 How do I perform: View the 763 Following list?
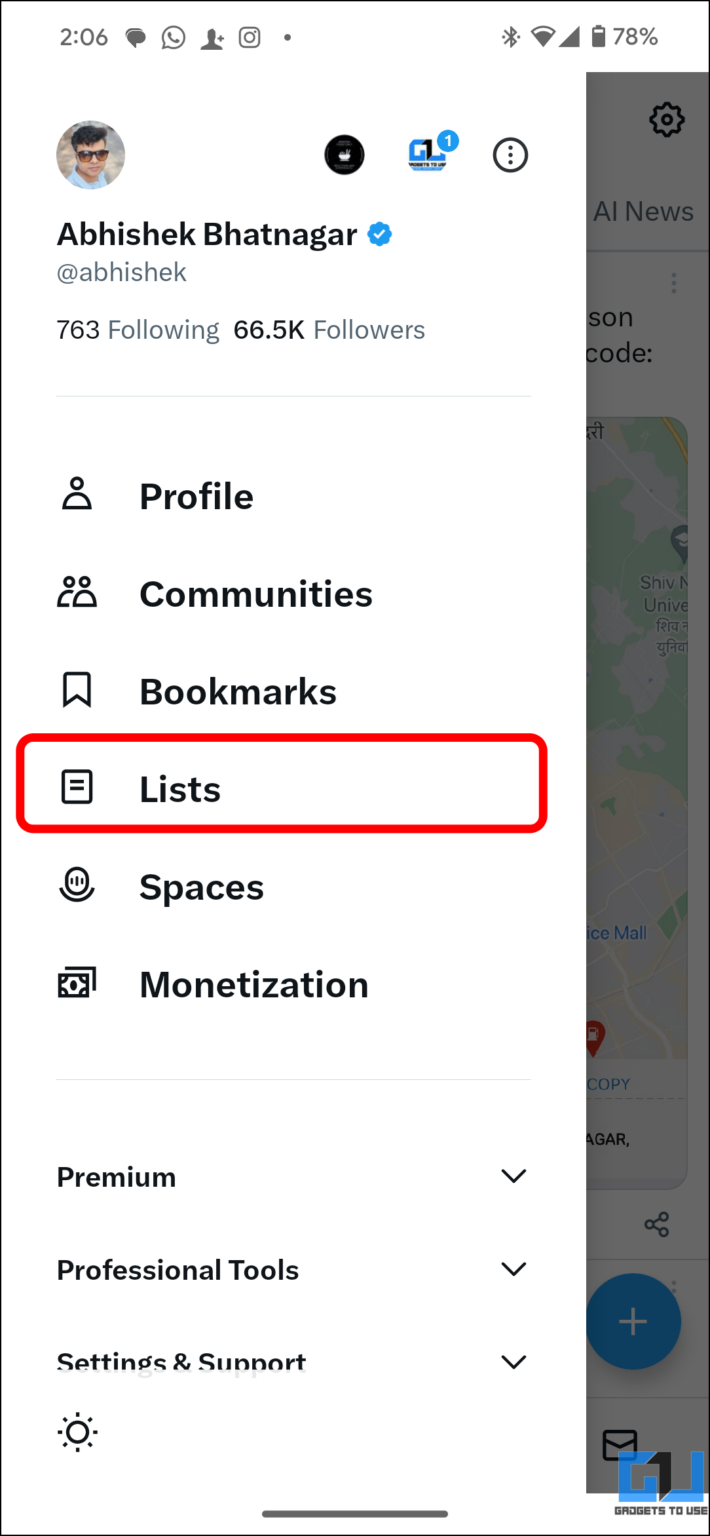tap(138, 330)
